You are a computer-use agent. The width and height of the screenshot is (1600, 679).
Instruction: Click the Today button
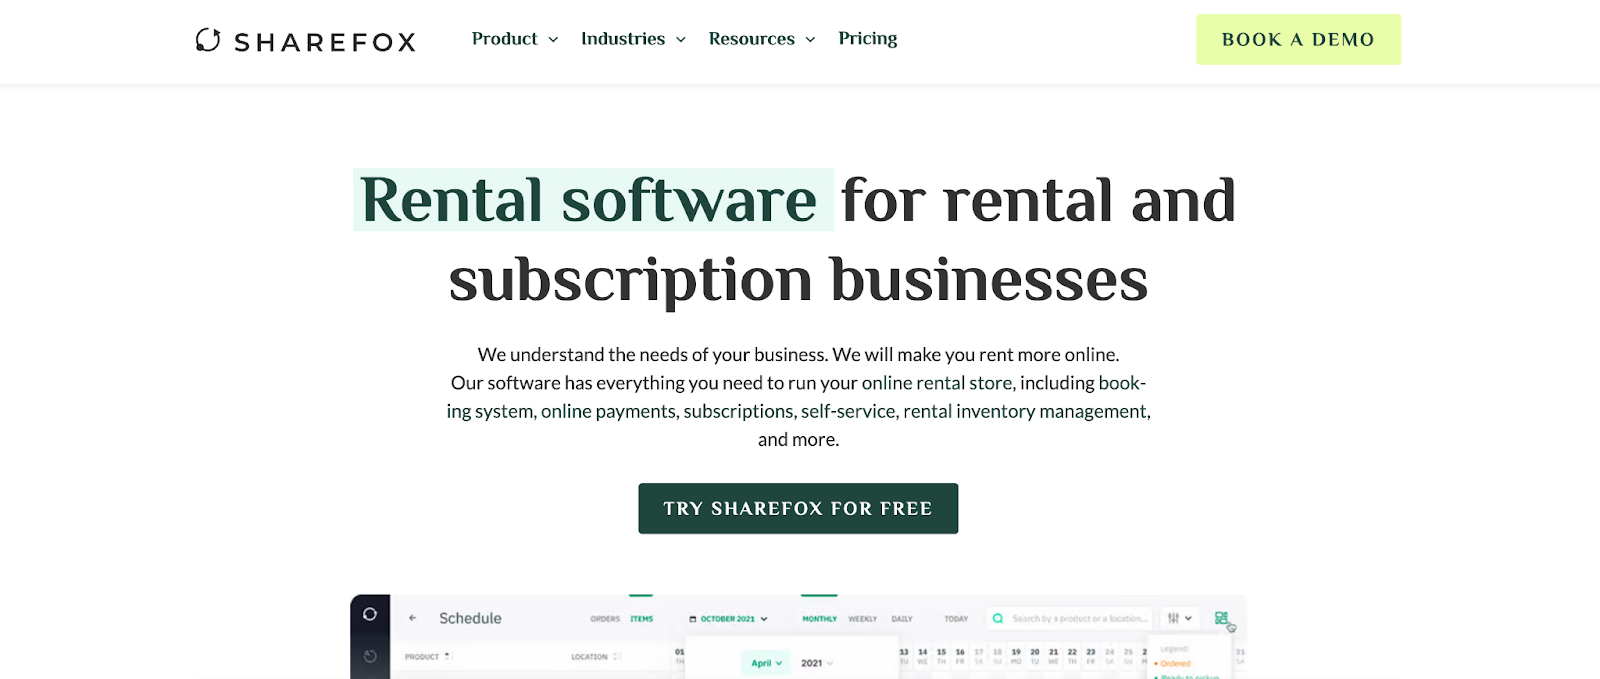[956, 619]
